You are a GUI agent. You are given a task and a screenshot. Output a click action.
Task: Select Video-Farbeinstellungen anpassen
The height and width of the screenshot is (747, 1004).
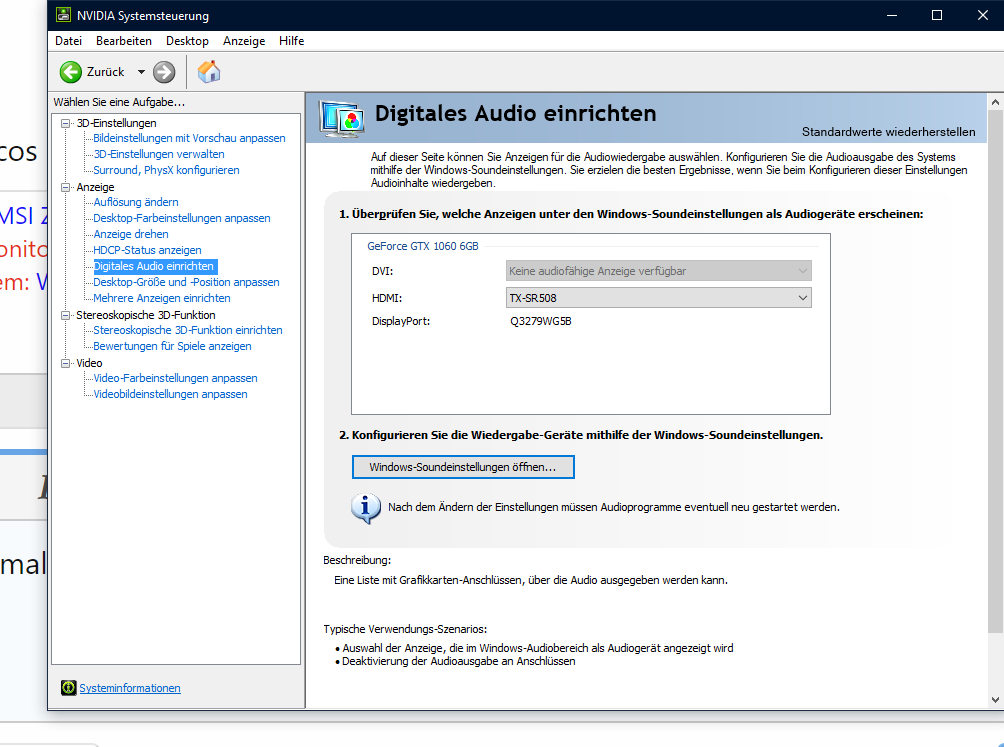pos(175,378)
